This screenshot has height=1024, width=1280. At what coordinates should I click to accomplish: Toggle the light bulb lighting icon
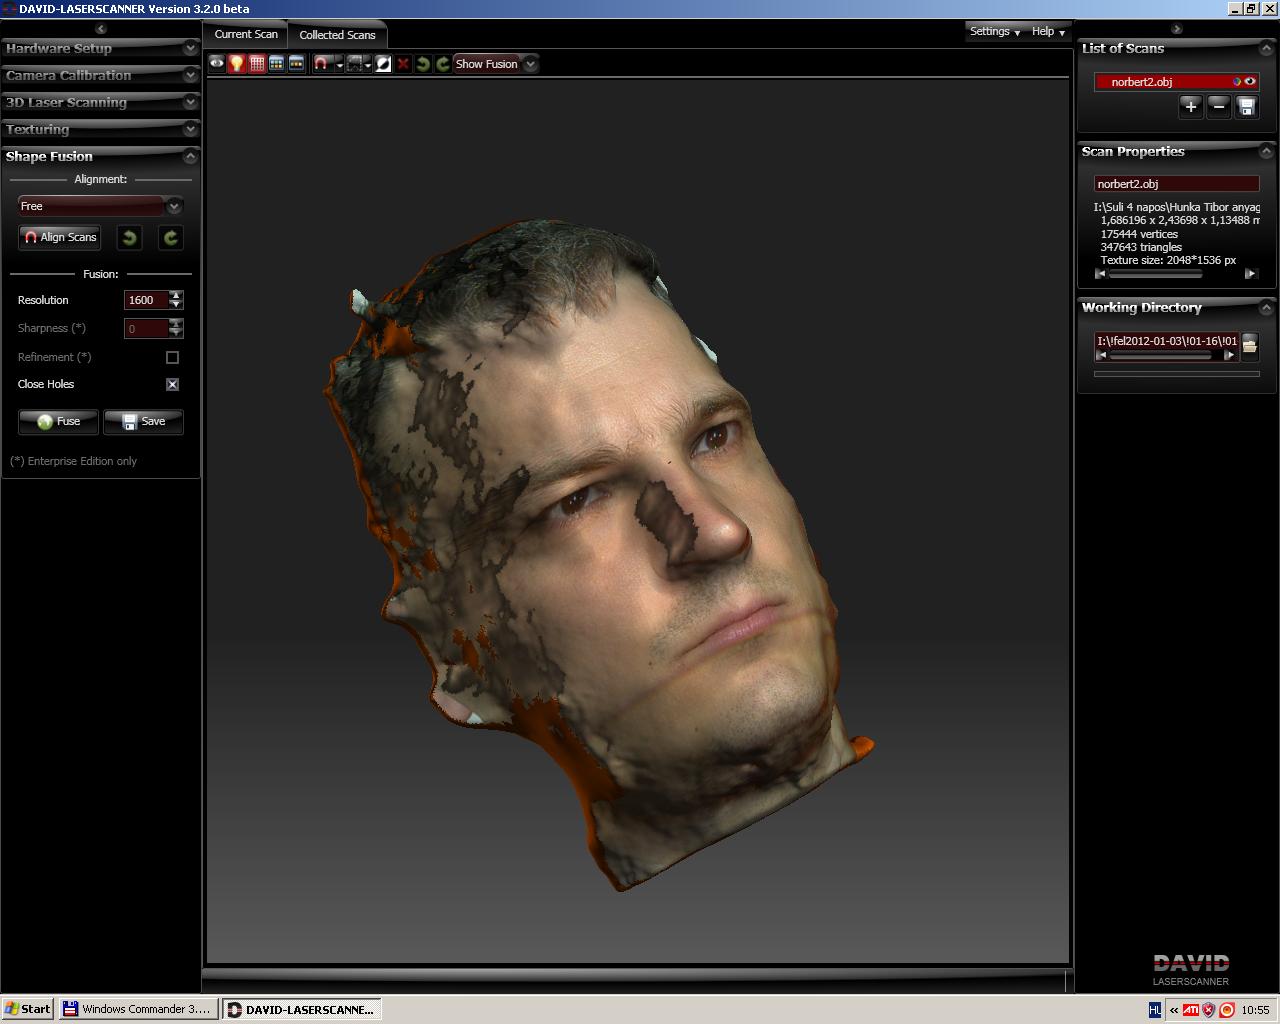click(236, 64)
